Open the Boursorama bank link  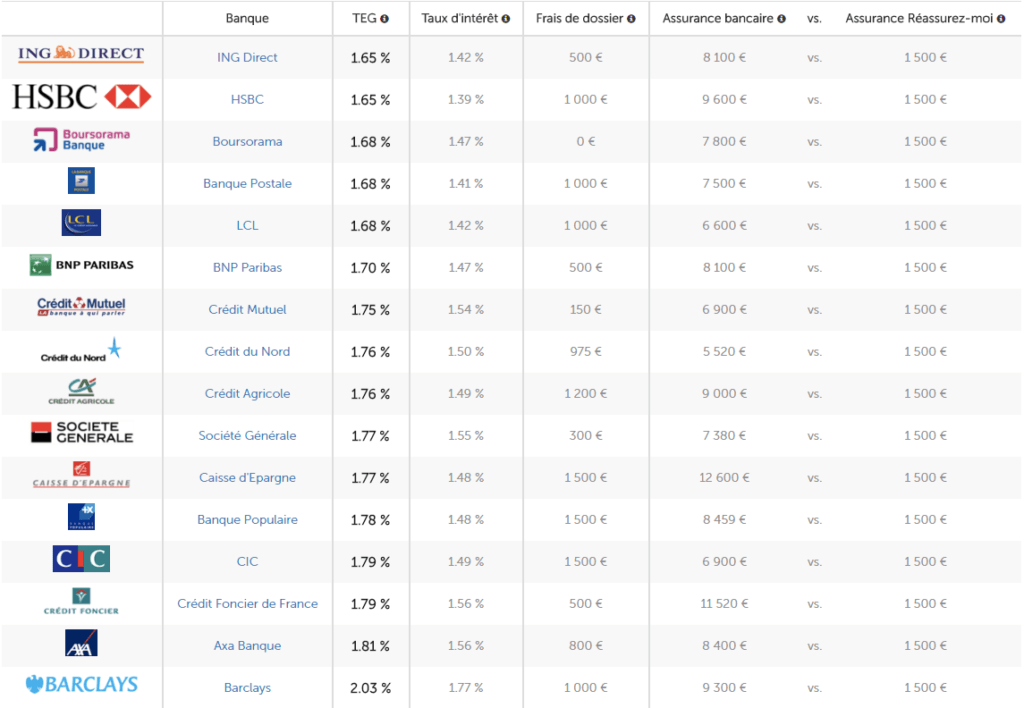[x=247, y=142]
